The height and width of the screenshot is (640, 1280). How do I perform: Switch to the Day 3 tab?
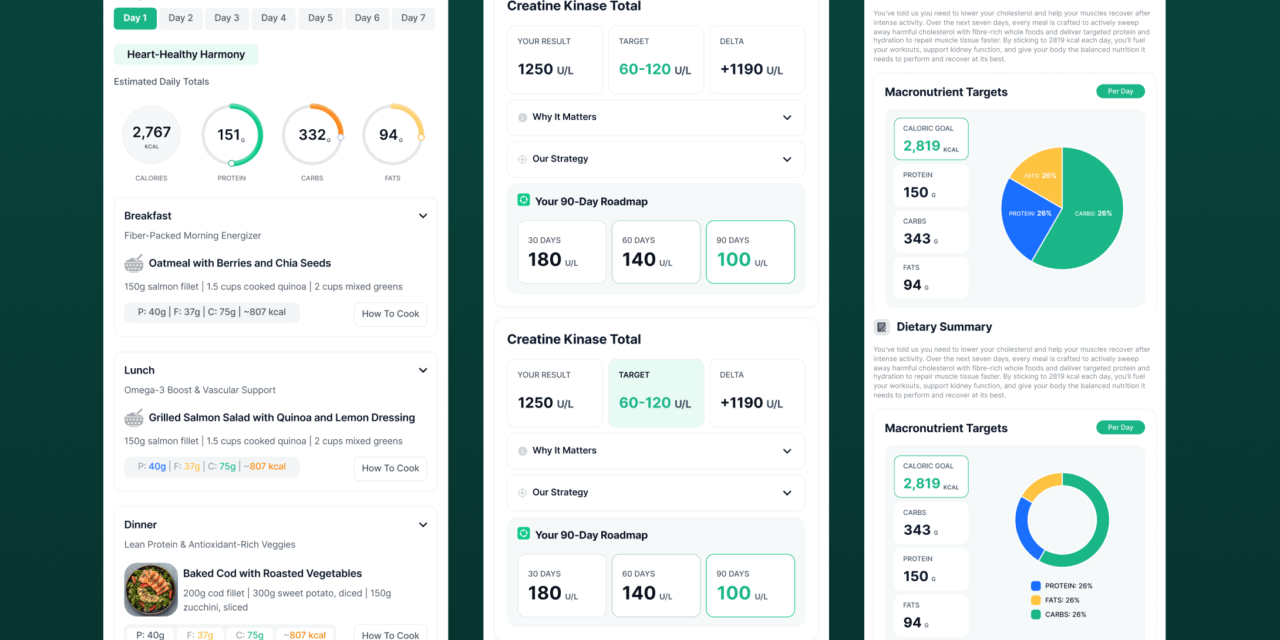tap(227, 18)
